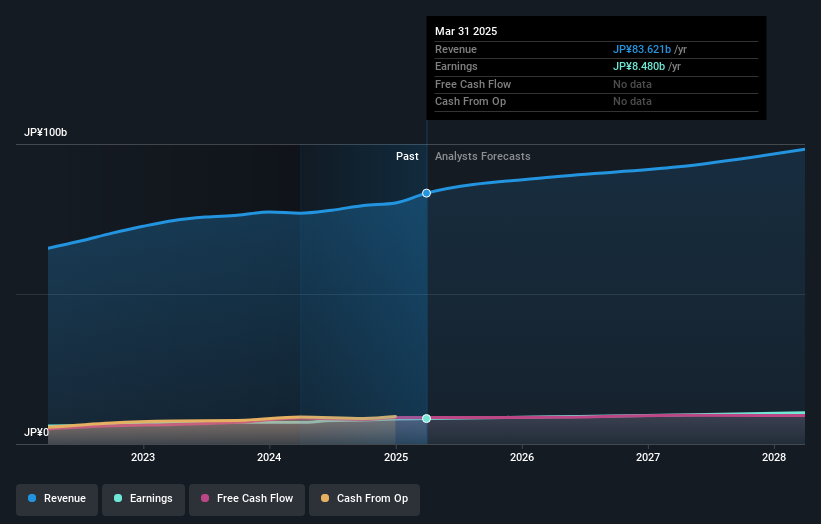This screenshot has height=524, width=821.
Task: Click the 2028 axis label
Action: pos(774,457)
